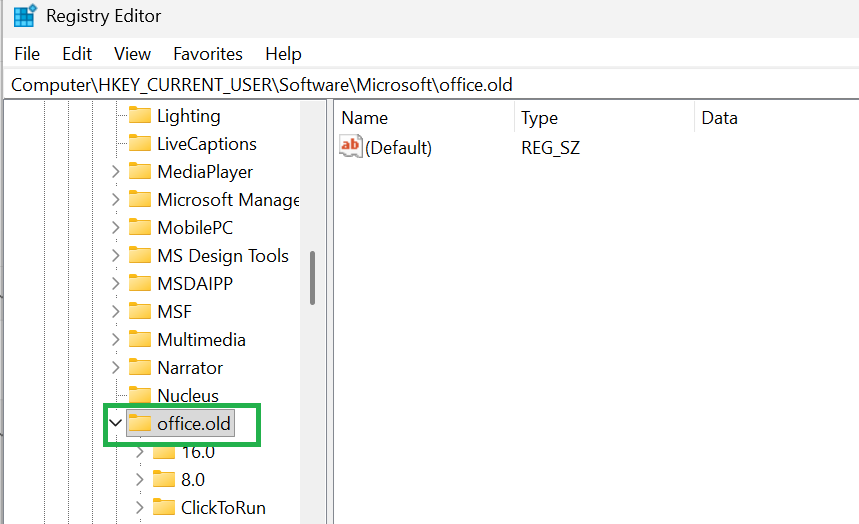The width and height of the screenshot is (859, 524).
Task: Expand the MSDAIPP key
Action: pos(115,283)
